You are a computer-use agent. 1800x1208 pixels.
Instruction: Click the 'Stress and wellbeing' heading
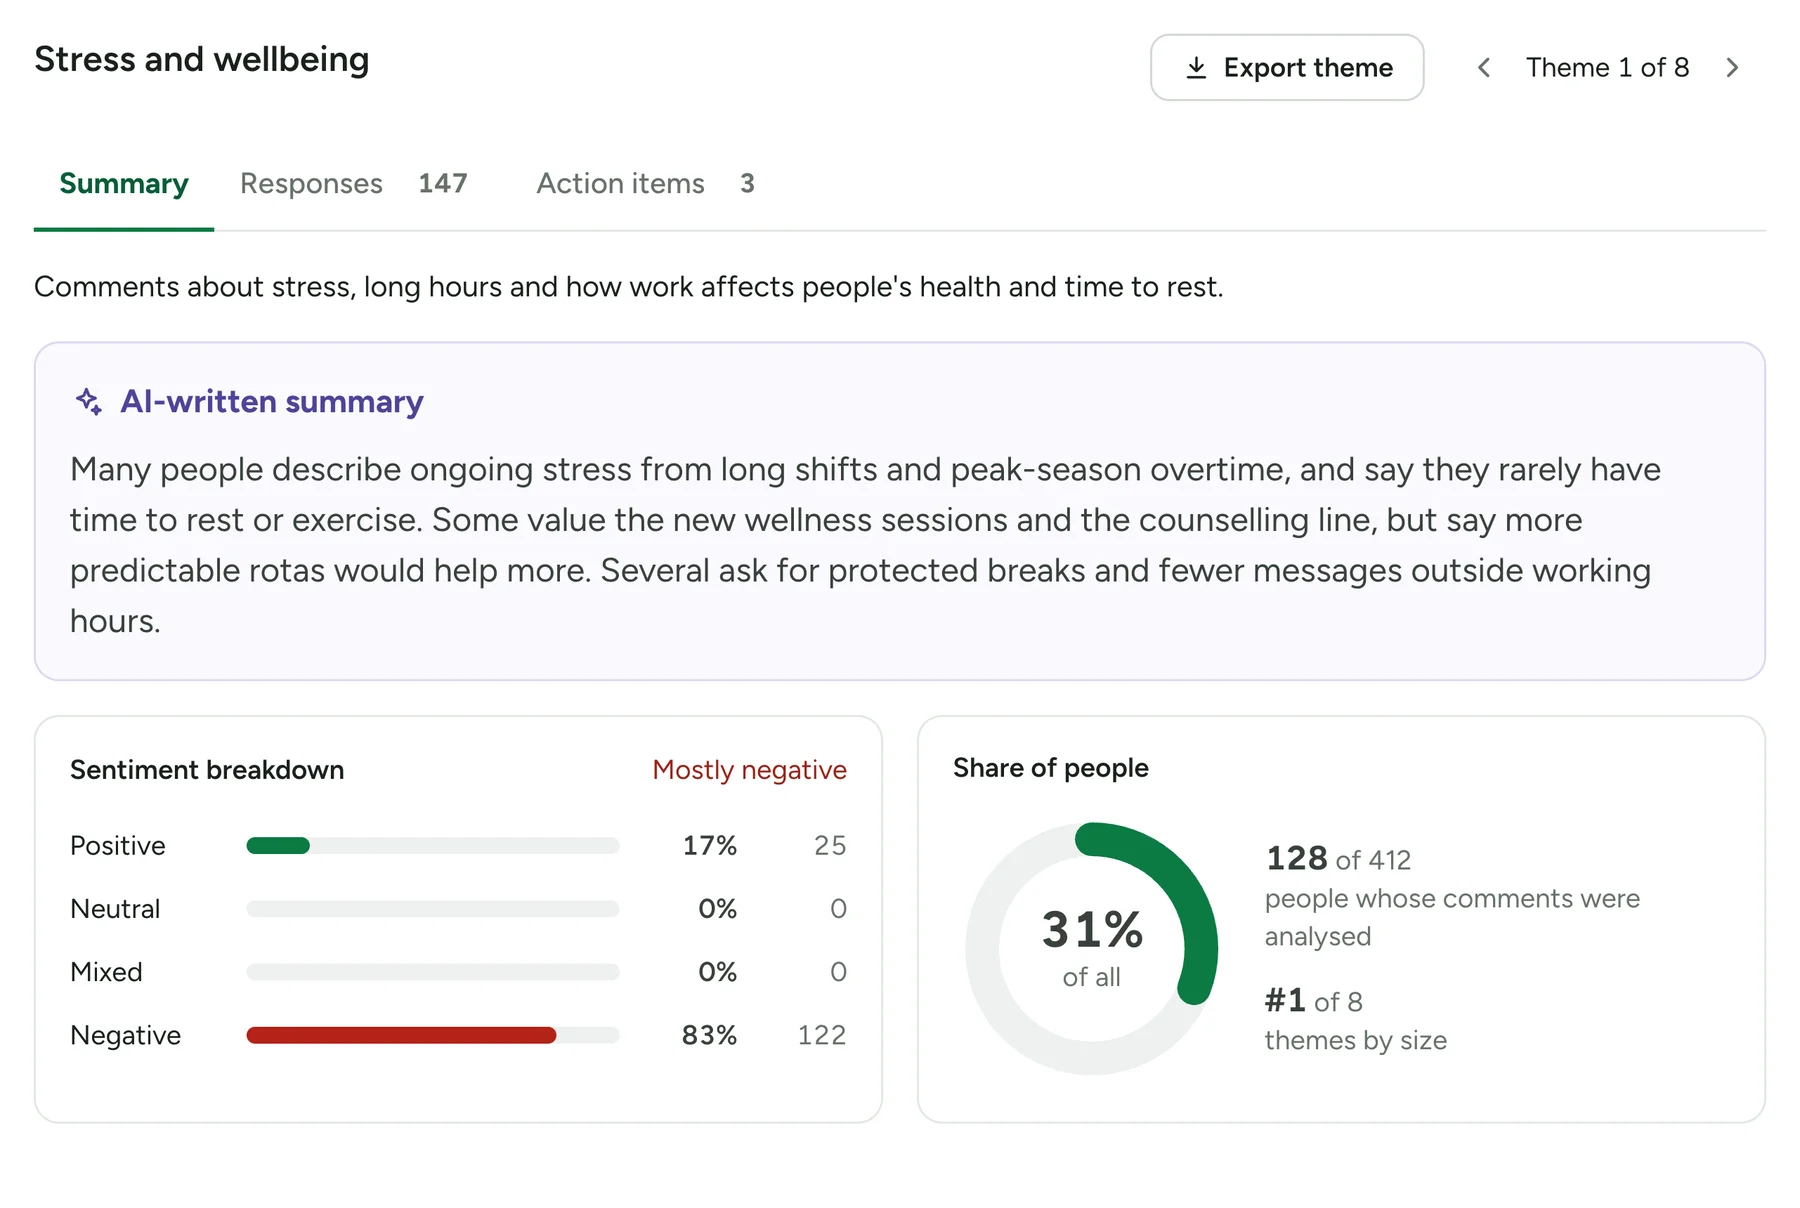coord(202,60)
